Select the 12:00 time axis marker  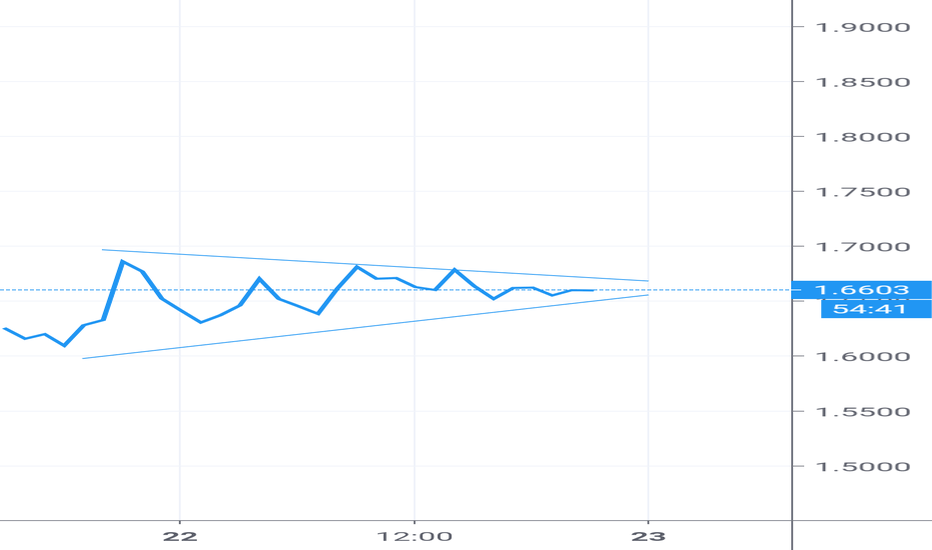pos(414,536)
